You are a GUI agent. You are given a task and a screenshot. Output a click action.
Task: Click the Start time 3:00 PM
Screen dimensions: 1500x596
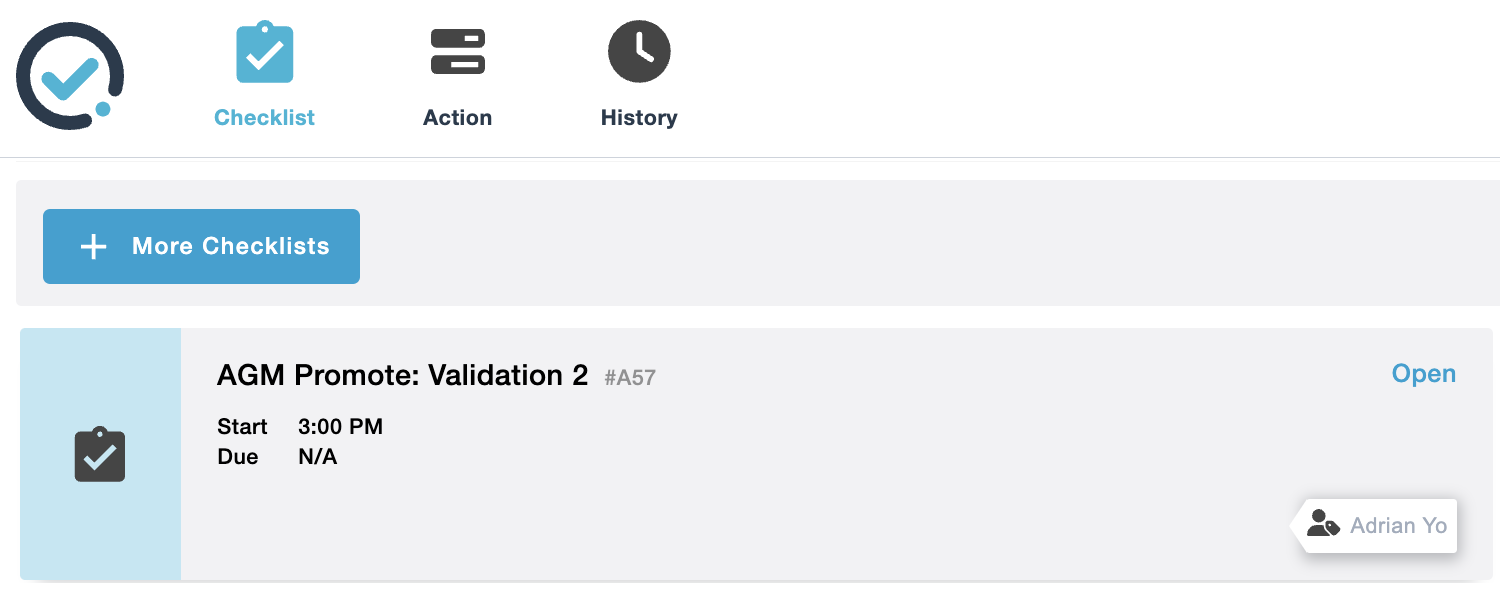(x=340, y=426)
